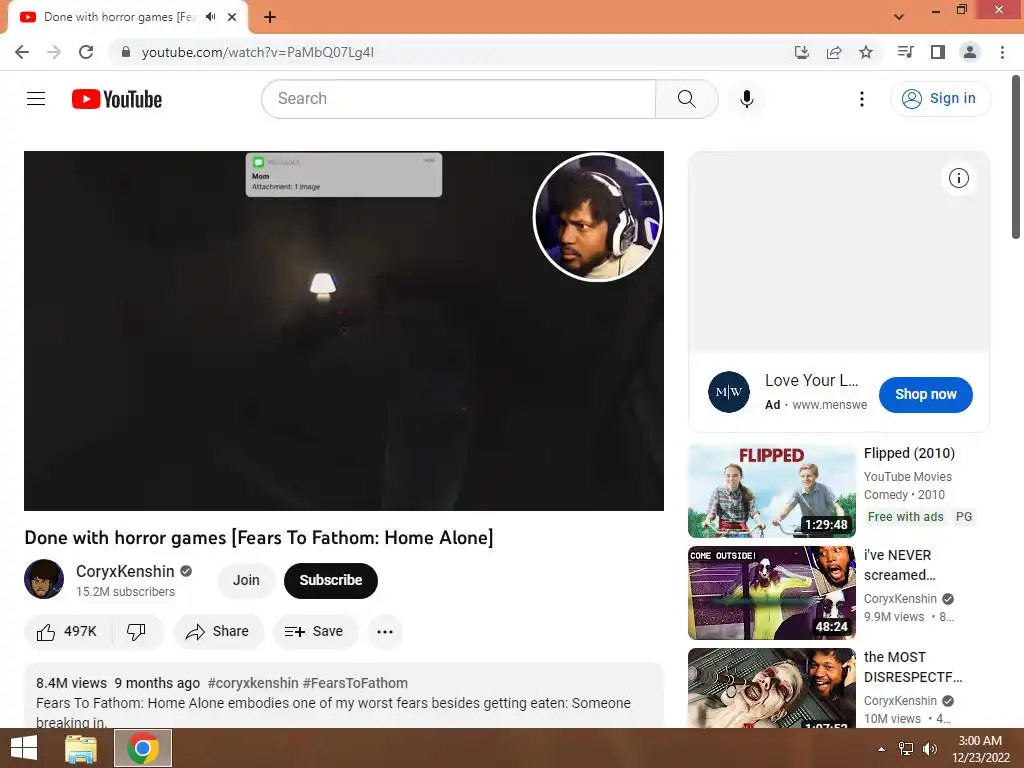Click Shop now ad button
This screenshot has height=768, width=1024.
(x=925, y=394)
